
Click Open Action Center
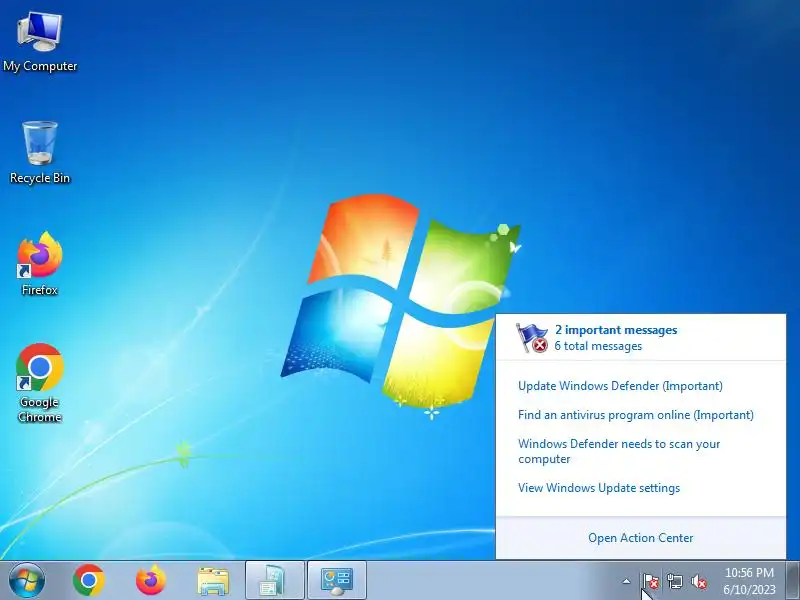tap(640, 538)
